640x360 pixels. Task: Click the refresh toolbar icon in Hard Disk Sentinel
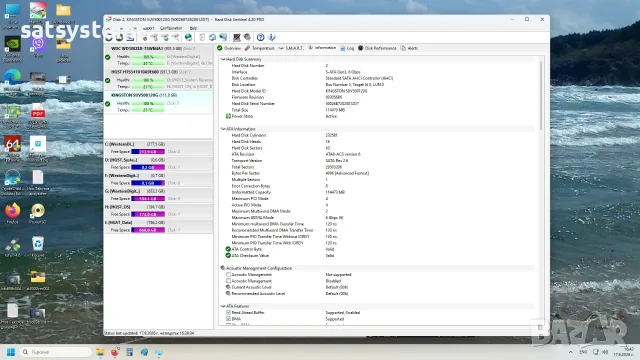109,38
